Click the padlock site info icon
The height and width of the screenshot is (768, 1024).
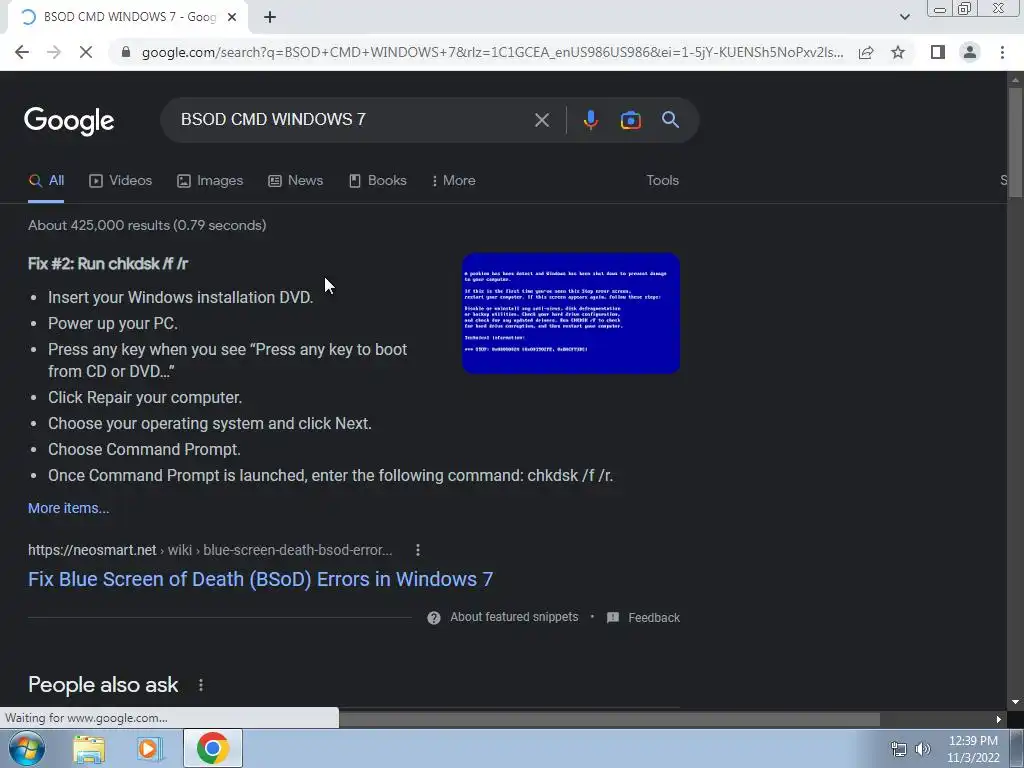click(126, 52)
